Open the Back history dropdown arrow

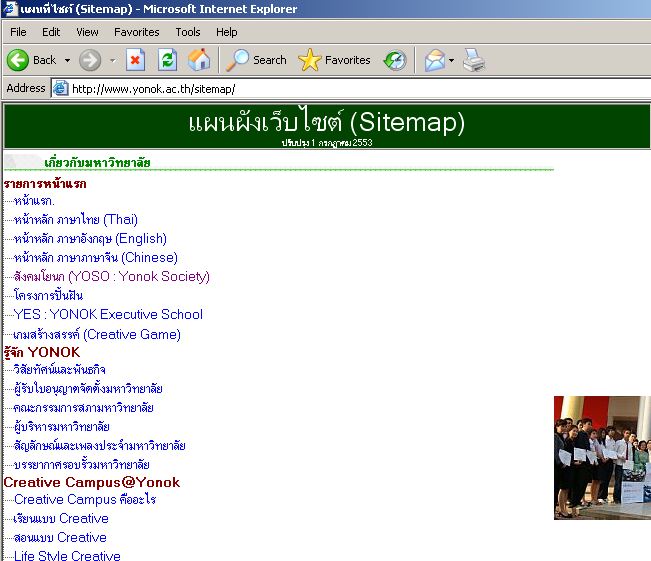67,61
